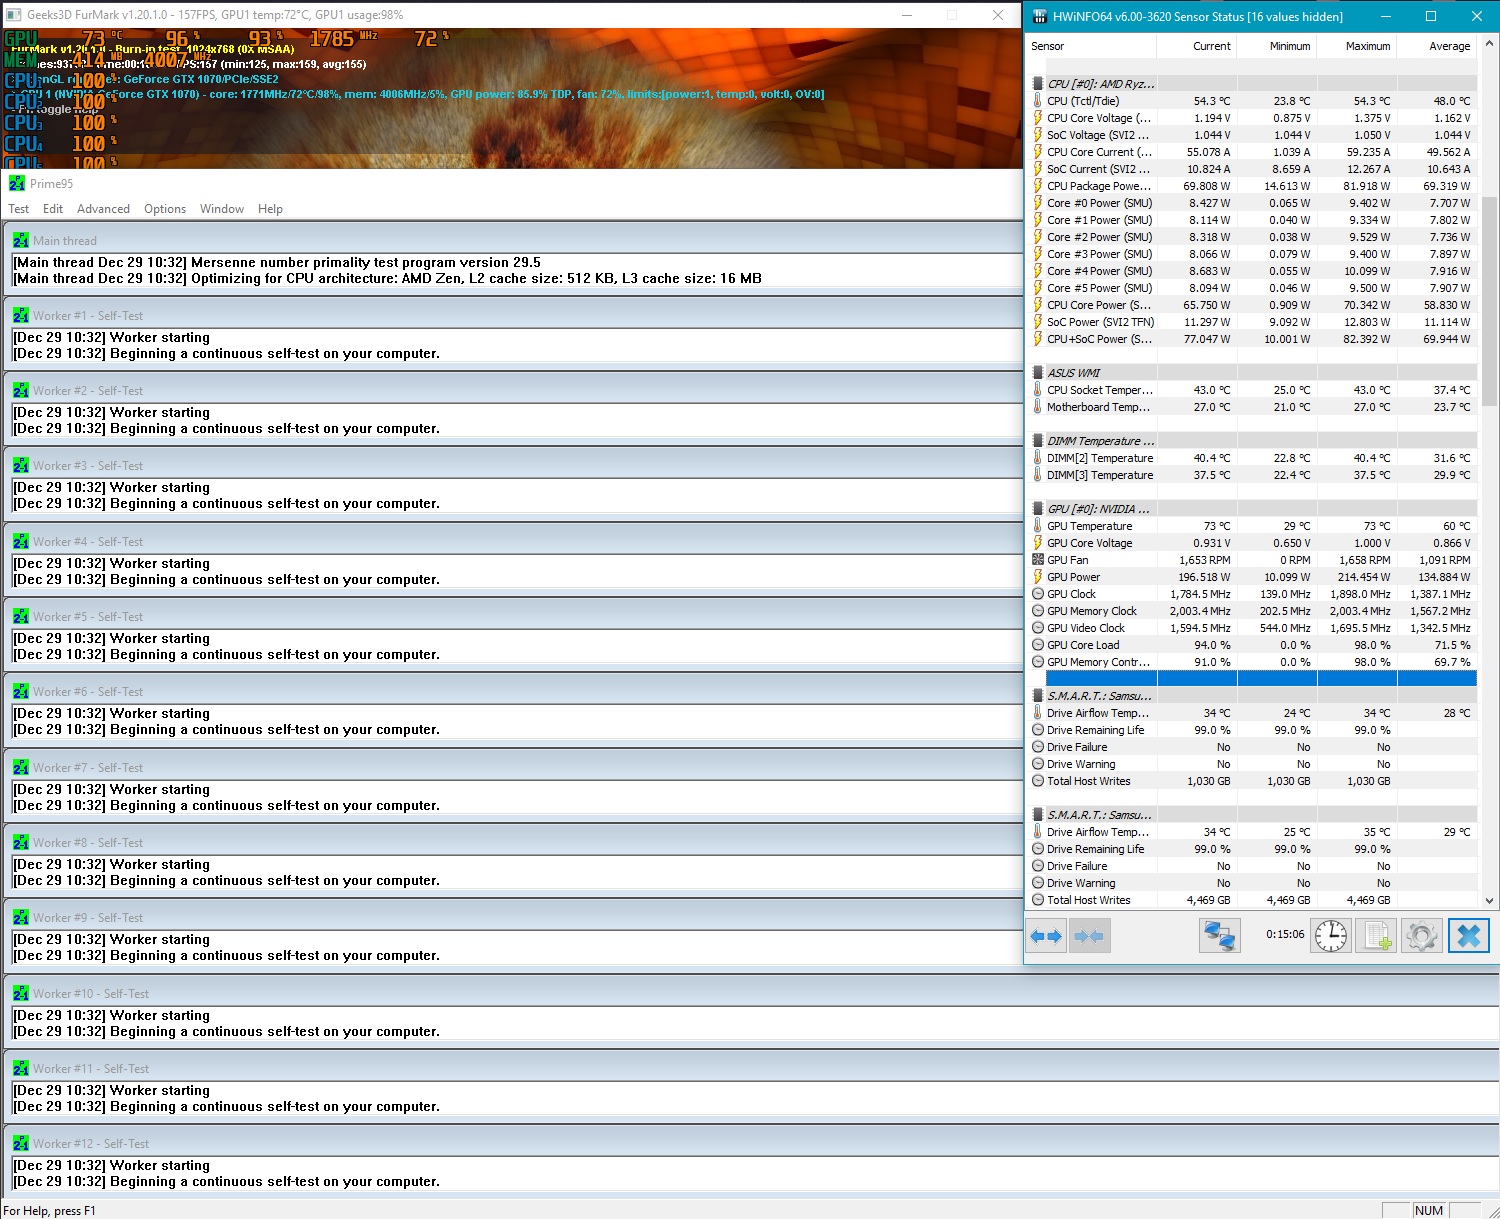The width and height of the screenshot is (1500, 1219).
Task: Click the collapse columns arrows button in HWiNFO
Action: [1089, 937]
